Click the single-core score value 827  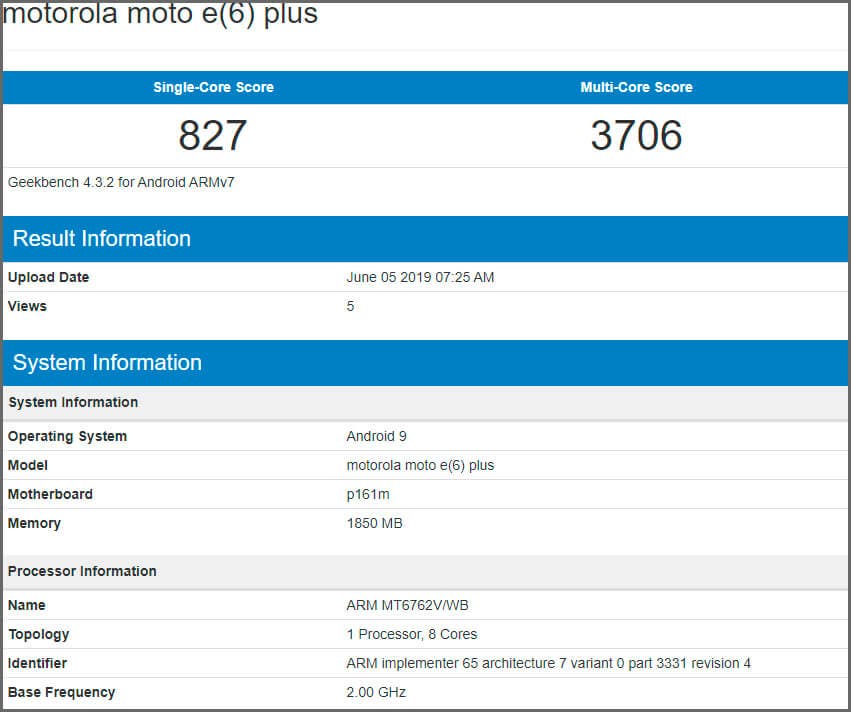pyautogui.click(x=212, y=136)
